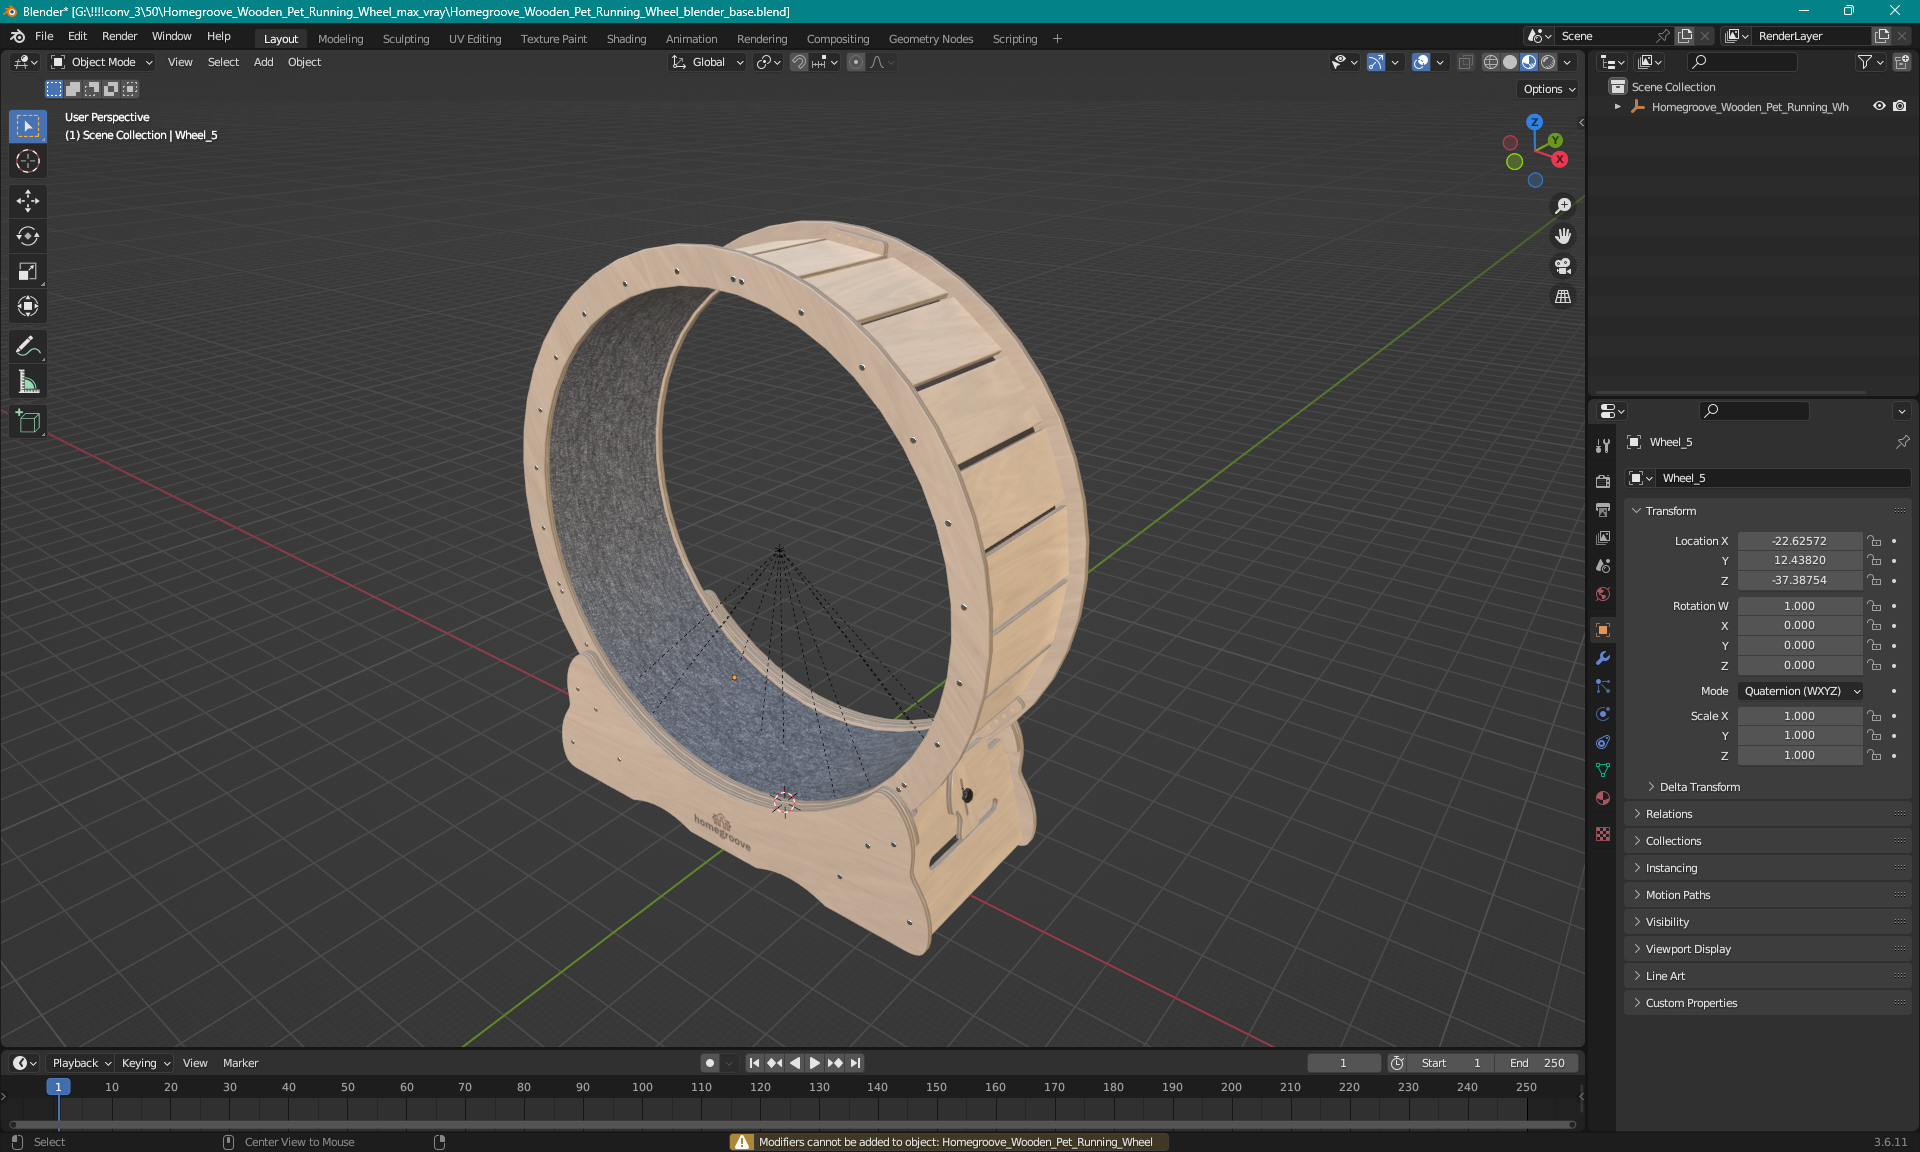Click the pan view hand icon
The width and height of the screenshot is (1920, 1152).
point(1563,236)
